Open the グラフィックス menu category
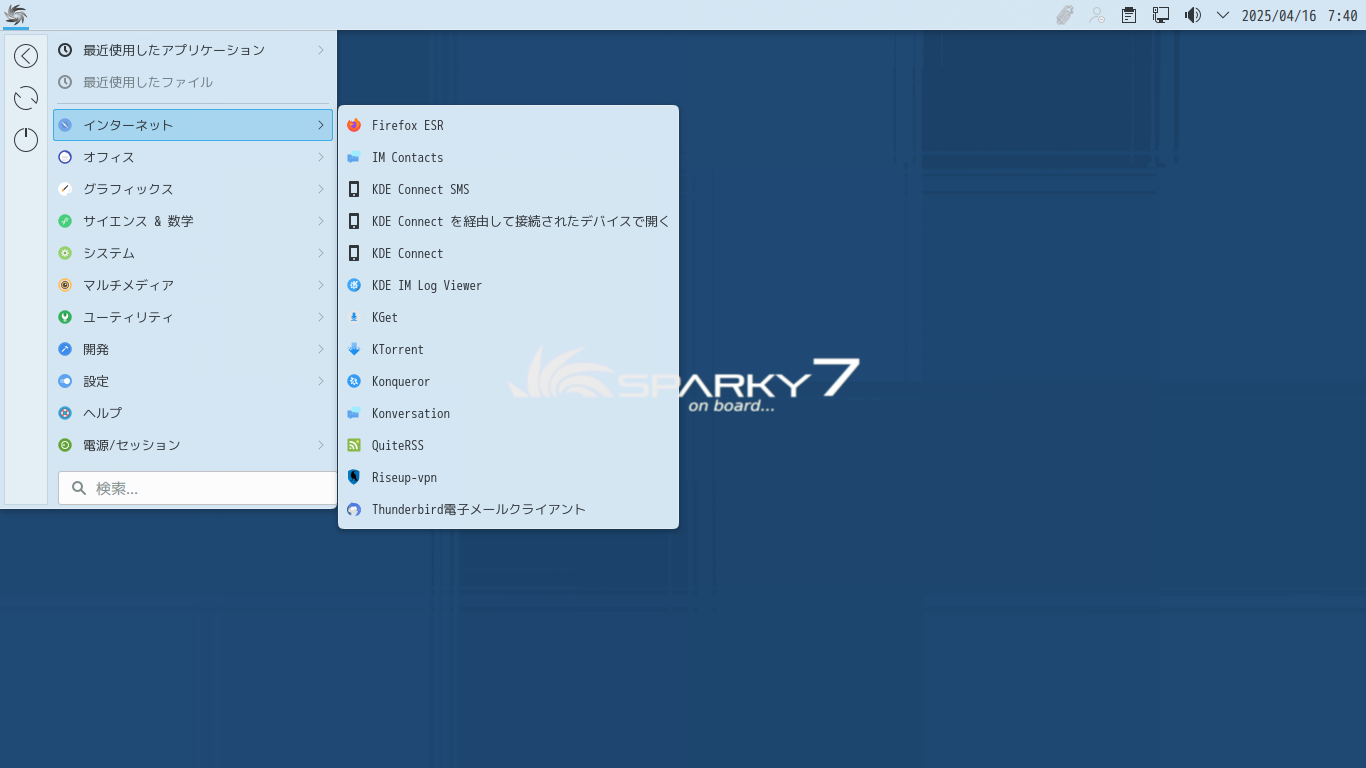 pyautogui.click(x=192, y=189)
